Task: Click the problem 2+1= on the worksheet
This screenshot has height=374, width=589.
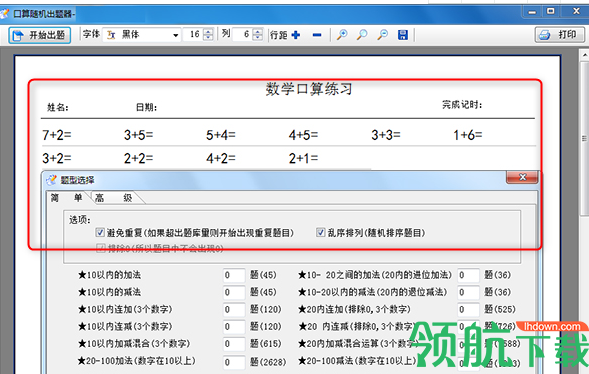Action: (x=303, y=158)
